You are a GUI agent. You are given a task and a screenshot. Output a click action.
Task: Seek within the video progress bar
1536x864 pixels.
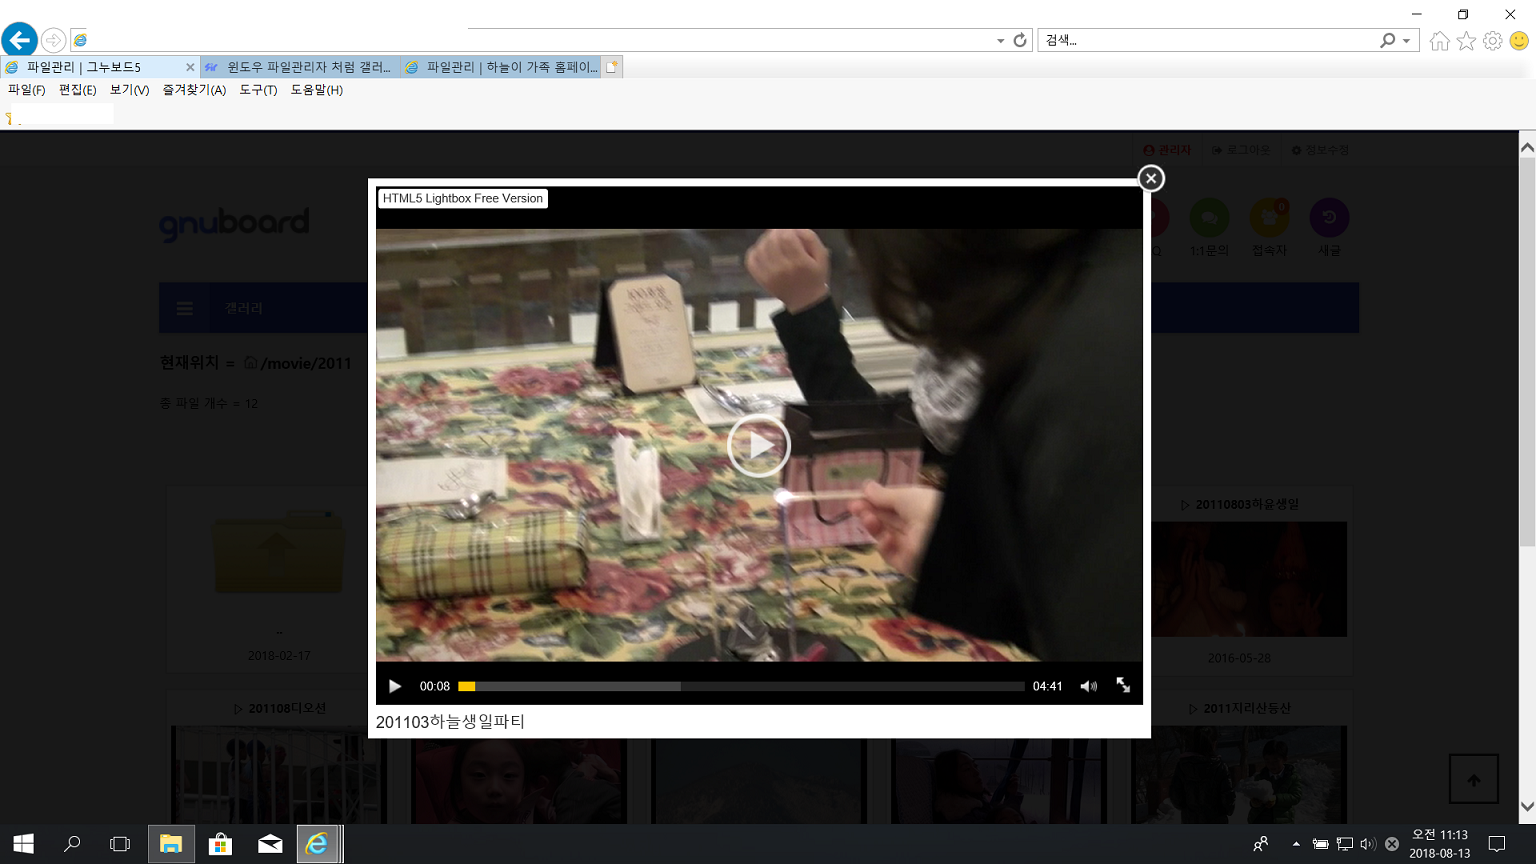(740, 686)
